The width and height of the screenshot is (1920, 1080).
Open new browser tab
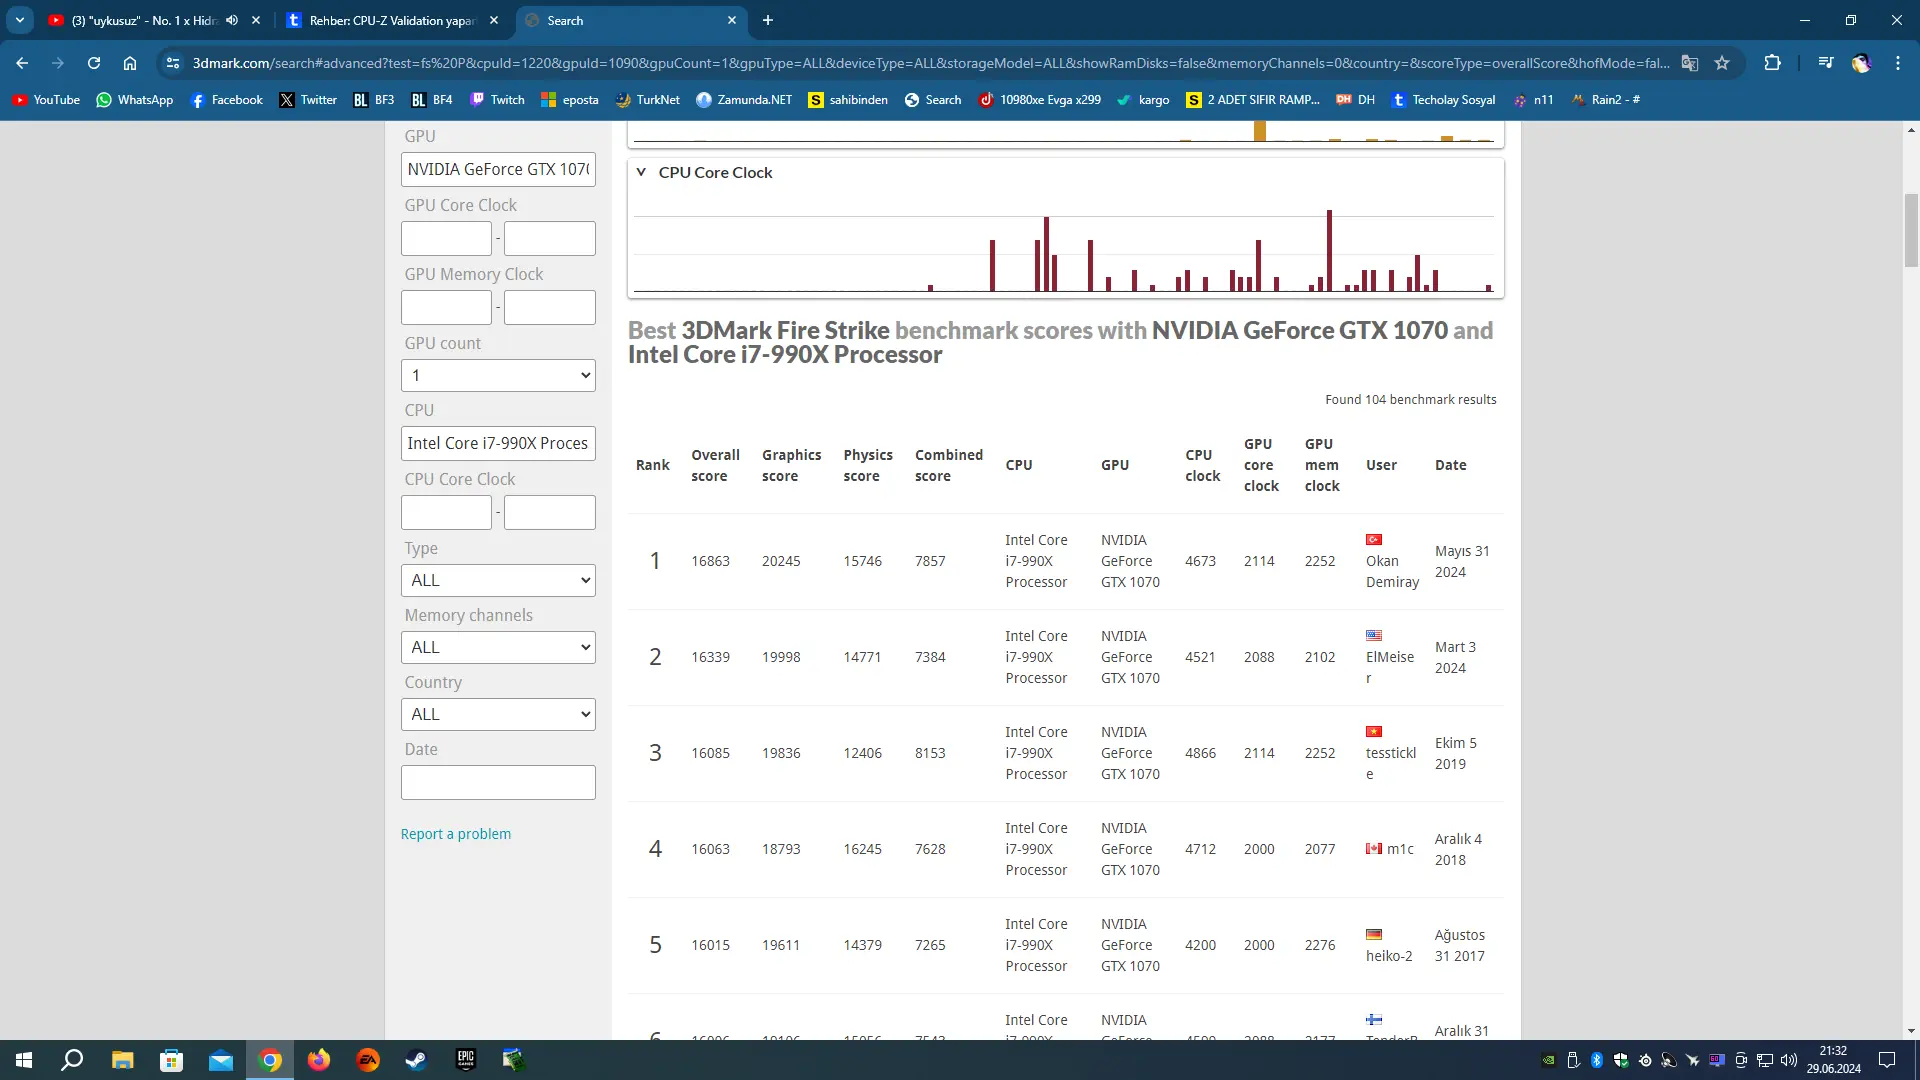pyautogui.click(x=768, y=20)
